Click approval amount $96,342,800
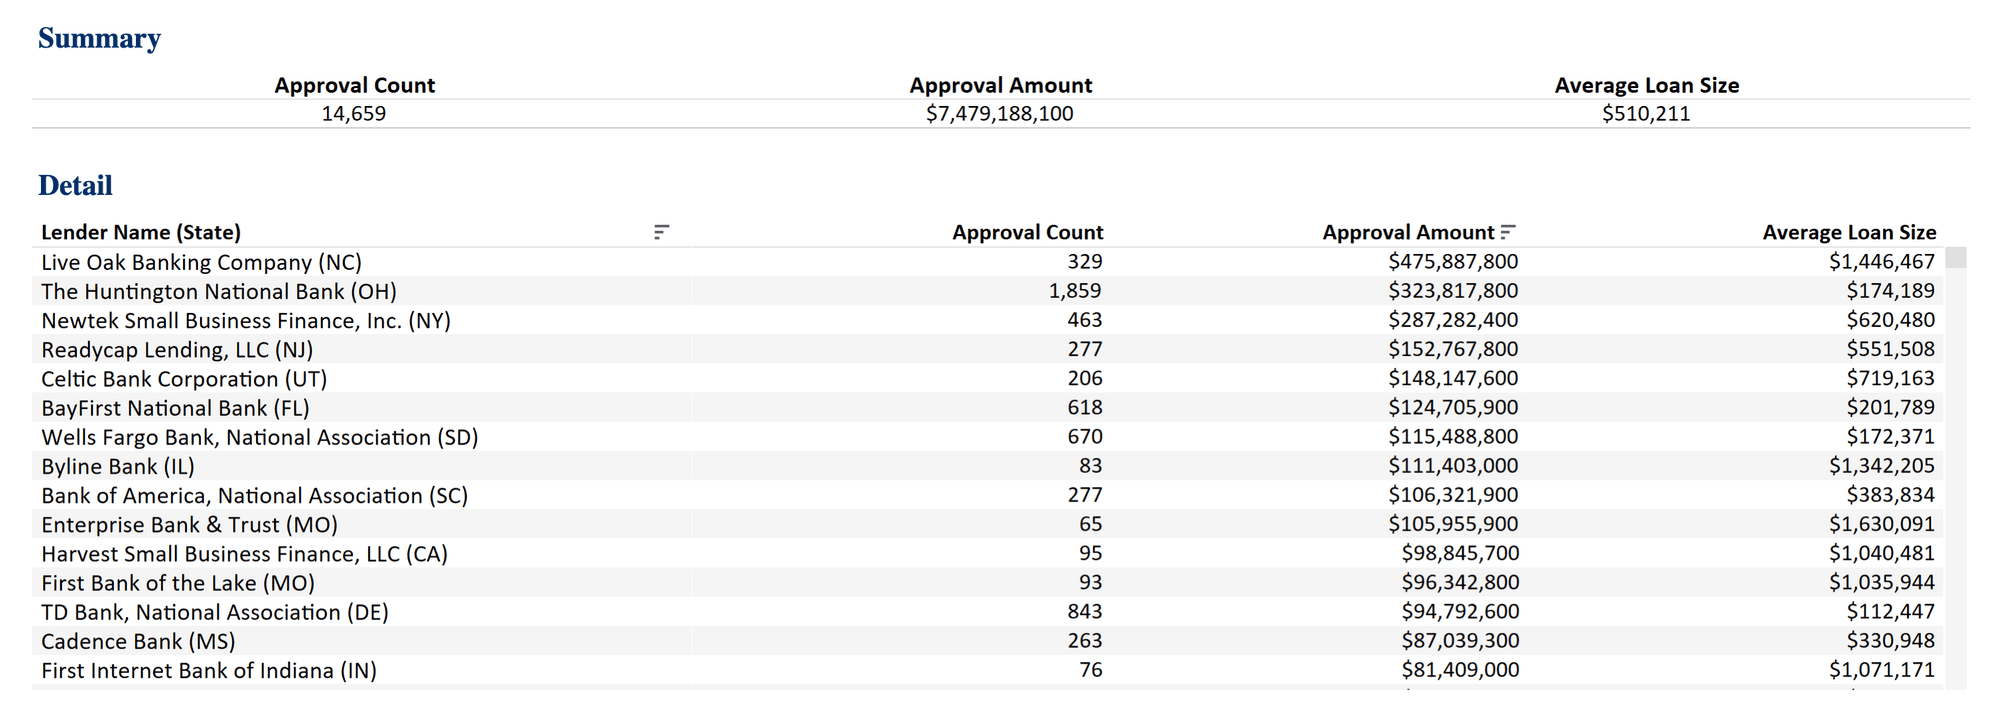This screenshot has height=701, width=2000. pos(1460,582)
